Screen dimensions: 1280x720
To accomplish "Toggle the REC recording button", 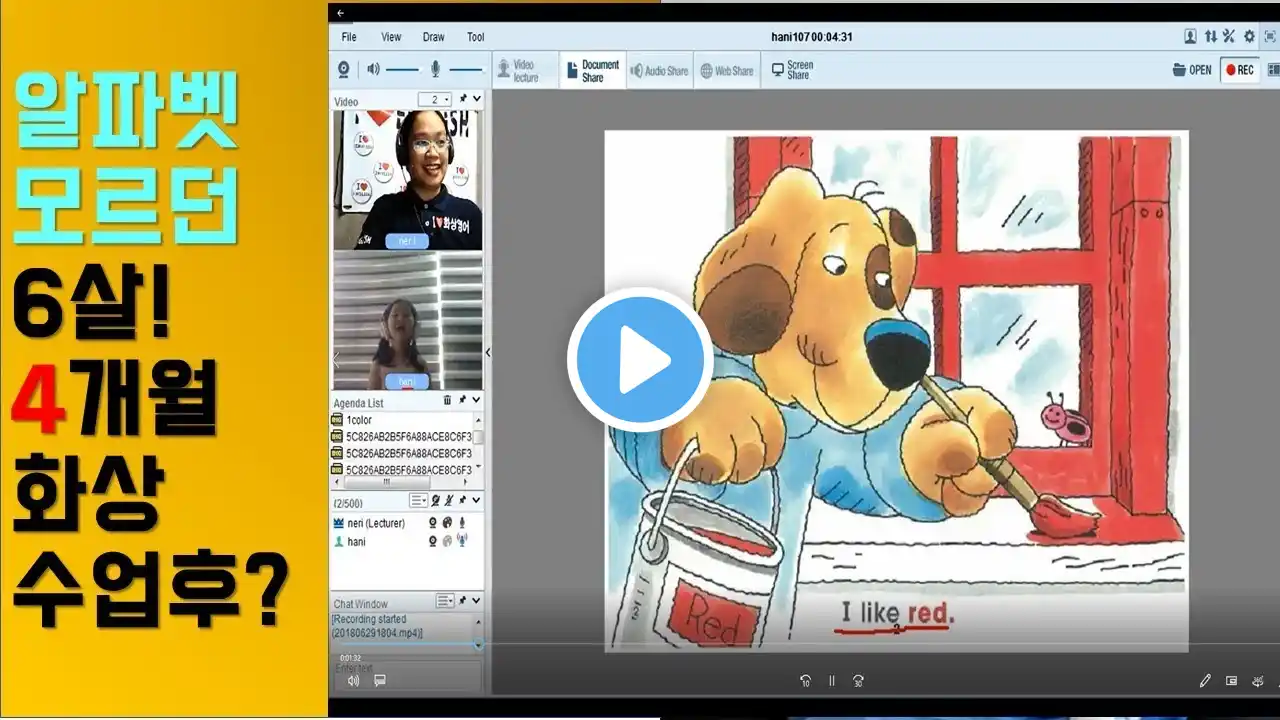I will coord(1240,70).
